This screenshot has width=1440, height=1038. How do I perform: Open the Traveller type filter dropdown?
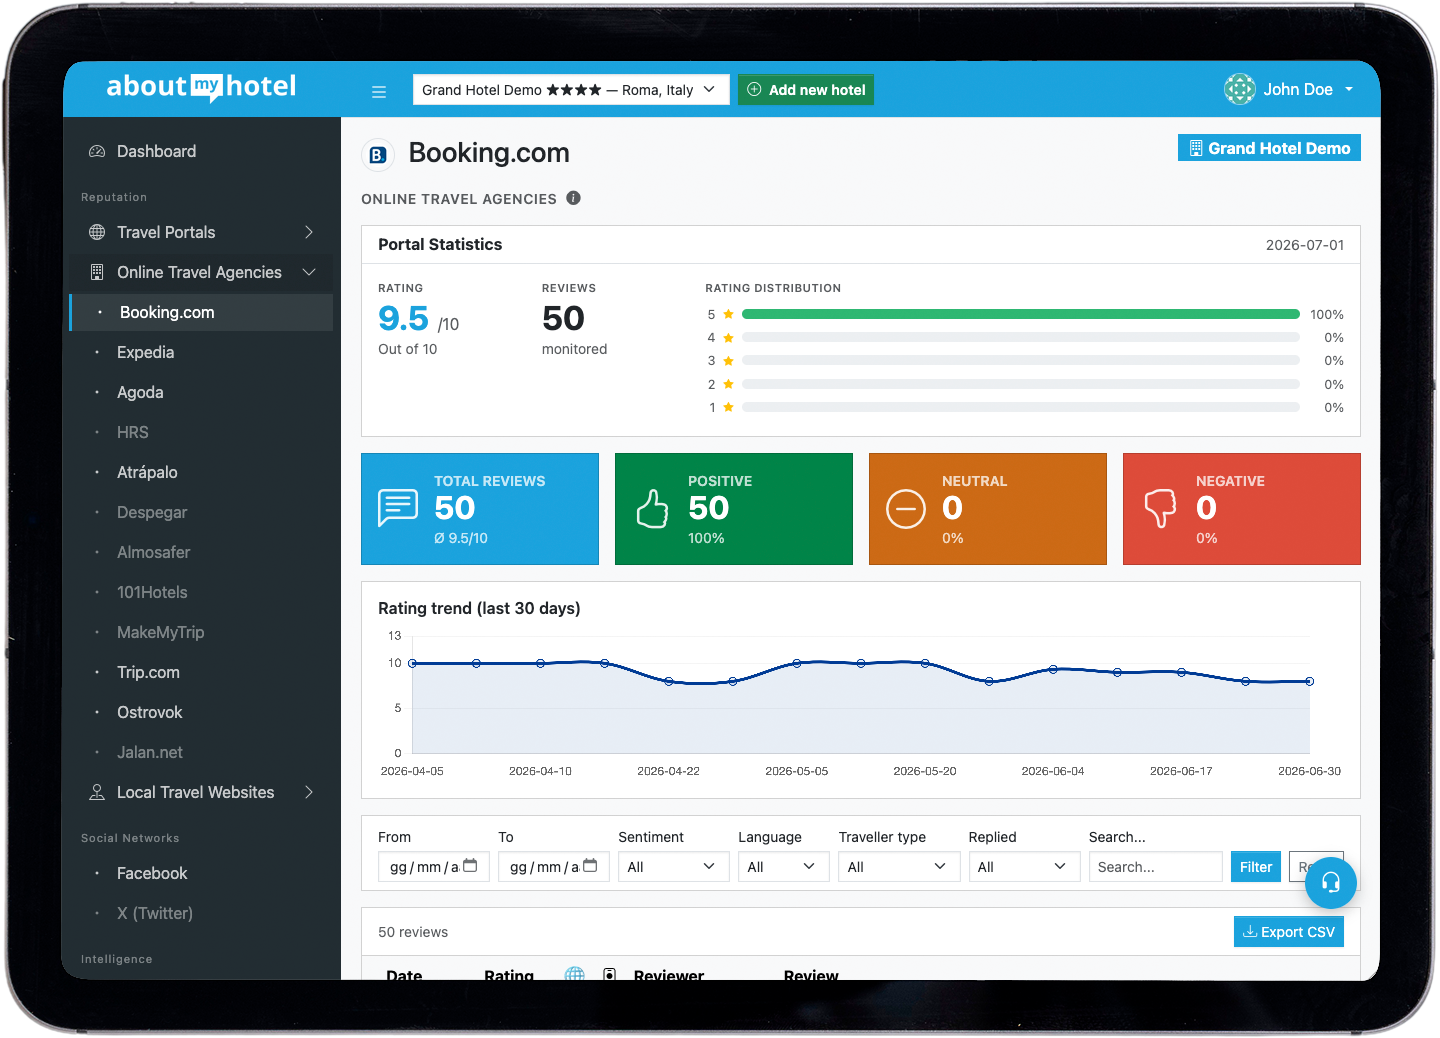(899, 867)
